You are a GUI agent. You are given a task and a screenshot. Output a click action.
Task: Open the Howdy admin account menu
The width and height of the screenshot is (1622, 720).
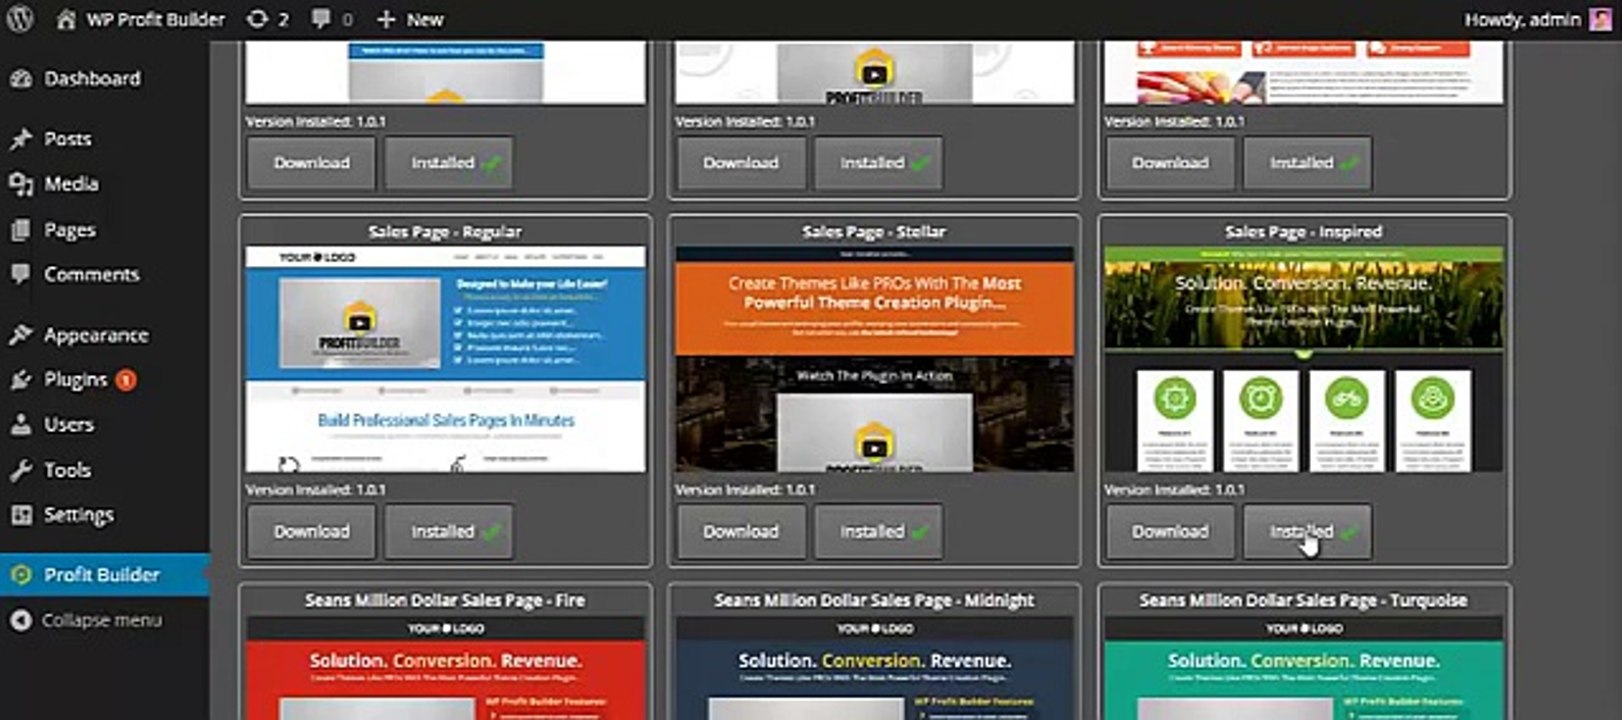click(x=1538, y=19)
